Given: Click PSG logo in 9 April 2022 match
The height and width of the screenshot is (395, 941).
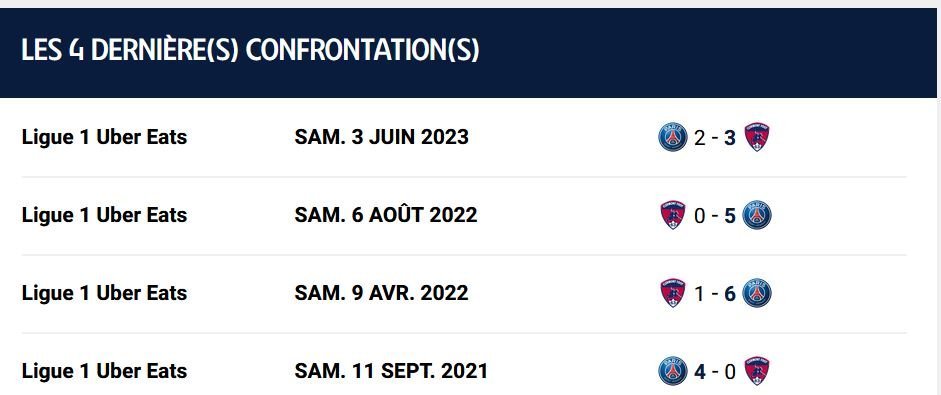Looking at the screenshot, I should pos(757,293).
